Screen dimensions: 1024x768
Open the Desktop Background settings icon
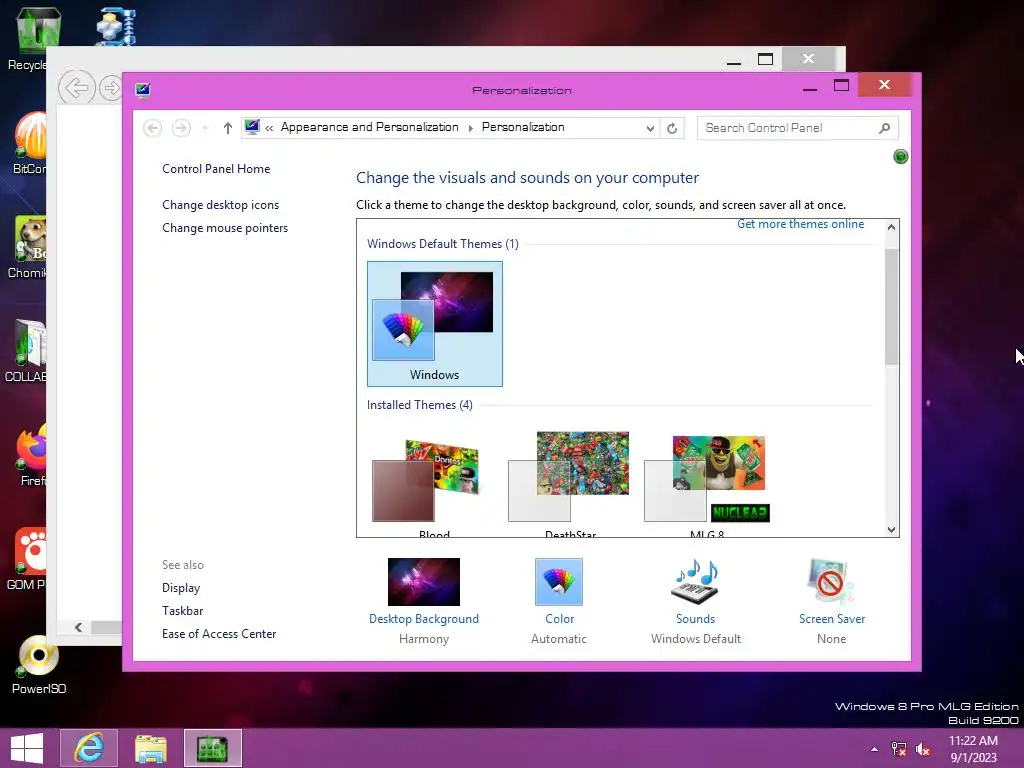click(423, 581)
